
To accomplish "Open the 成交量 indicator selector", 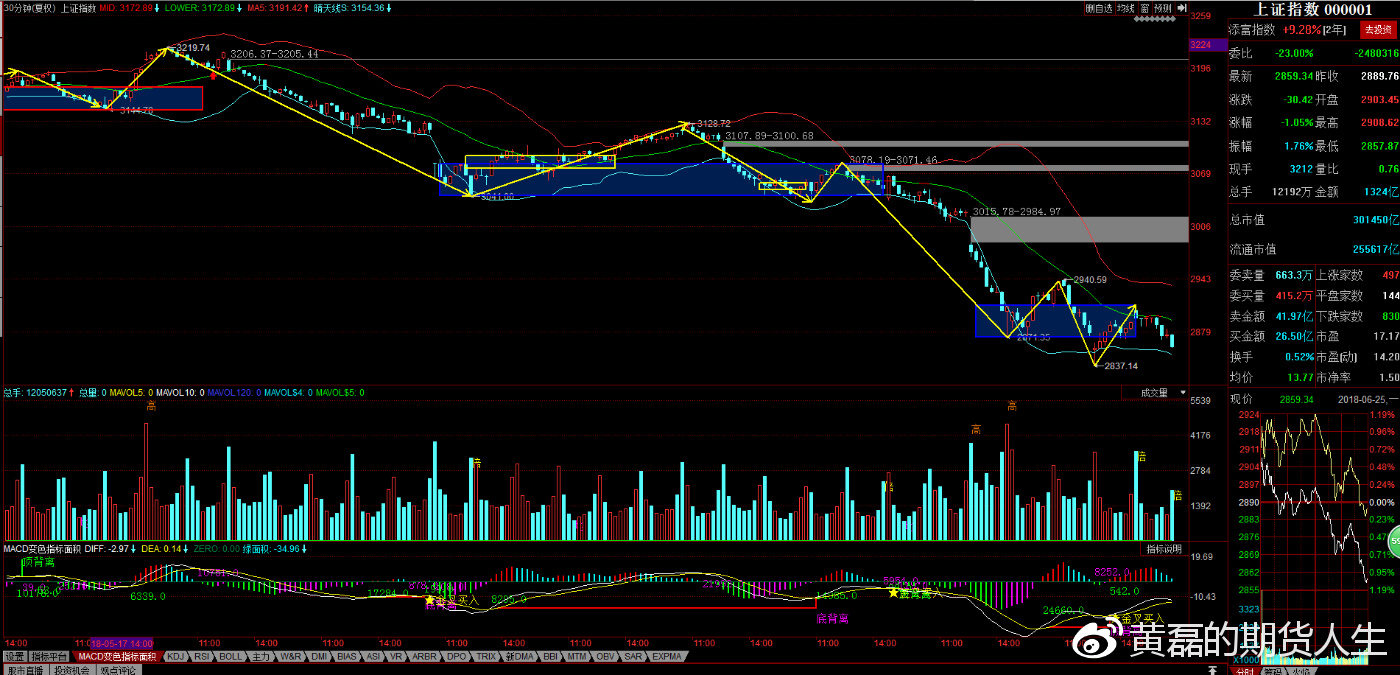I will (x=1155, y=393).
